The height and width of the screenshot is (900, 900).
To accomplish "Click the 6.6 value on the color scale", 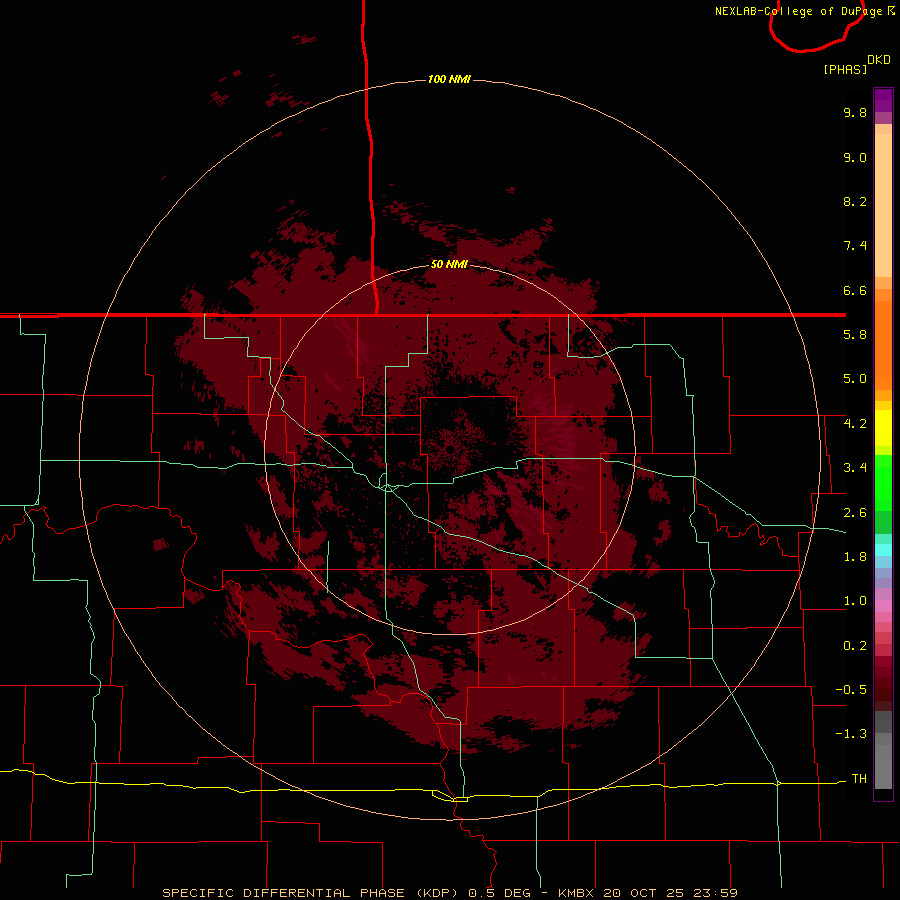I will coord(855,290).
